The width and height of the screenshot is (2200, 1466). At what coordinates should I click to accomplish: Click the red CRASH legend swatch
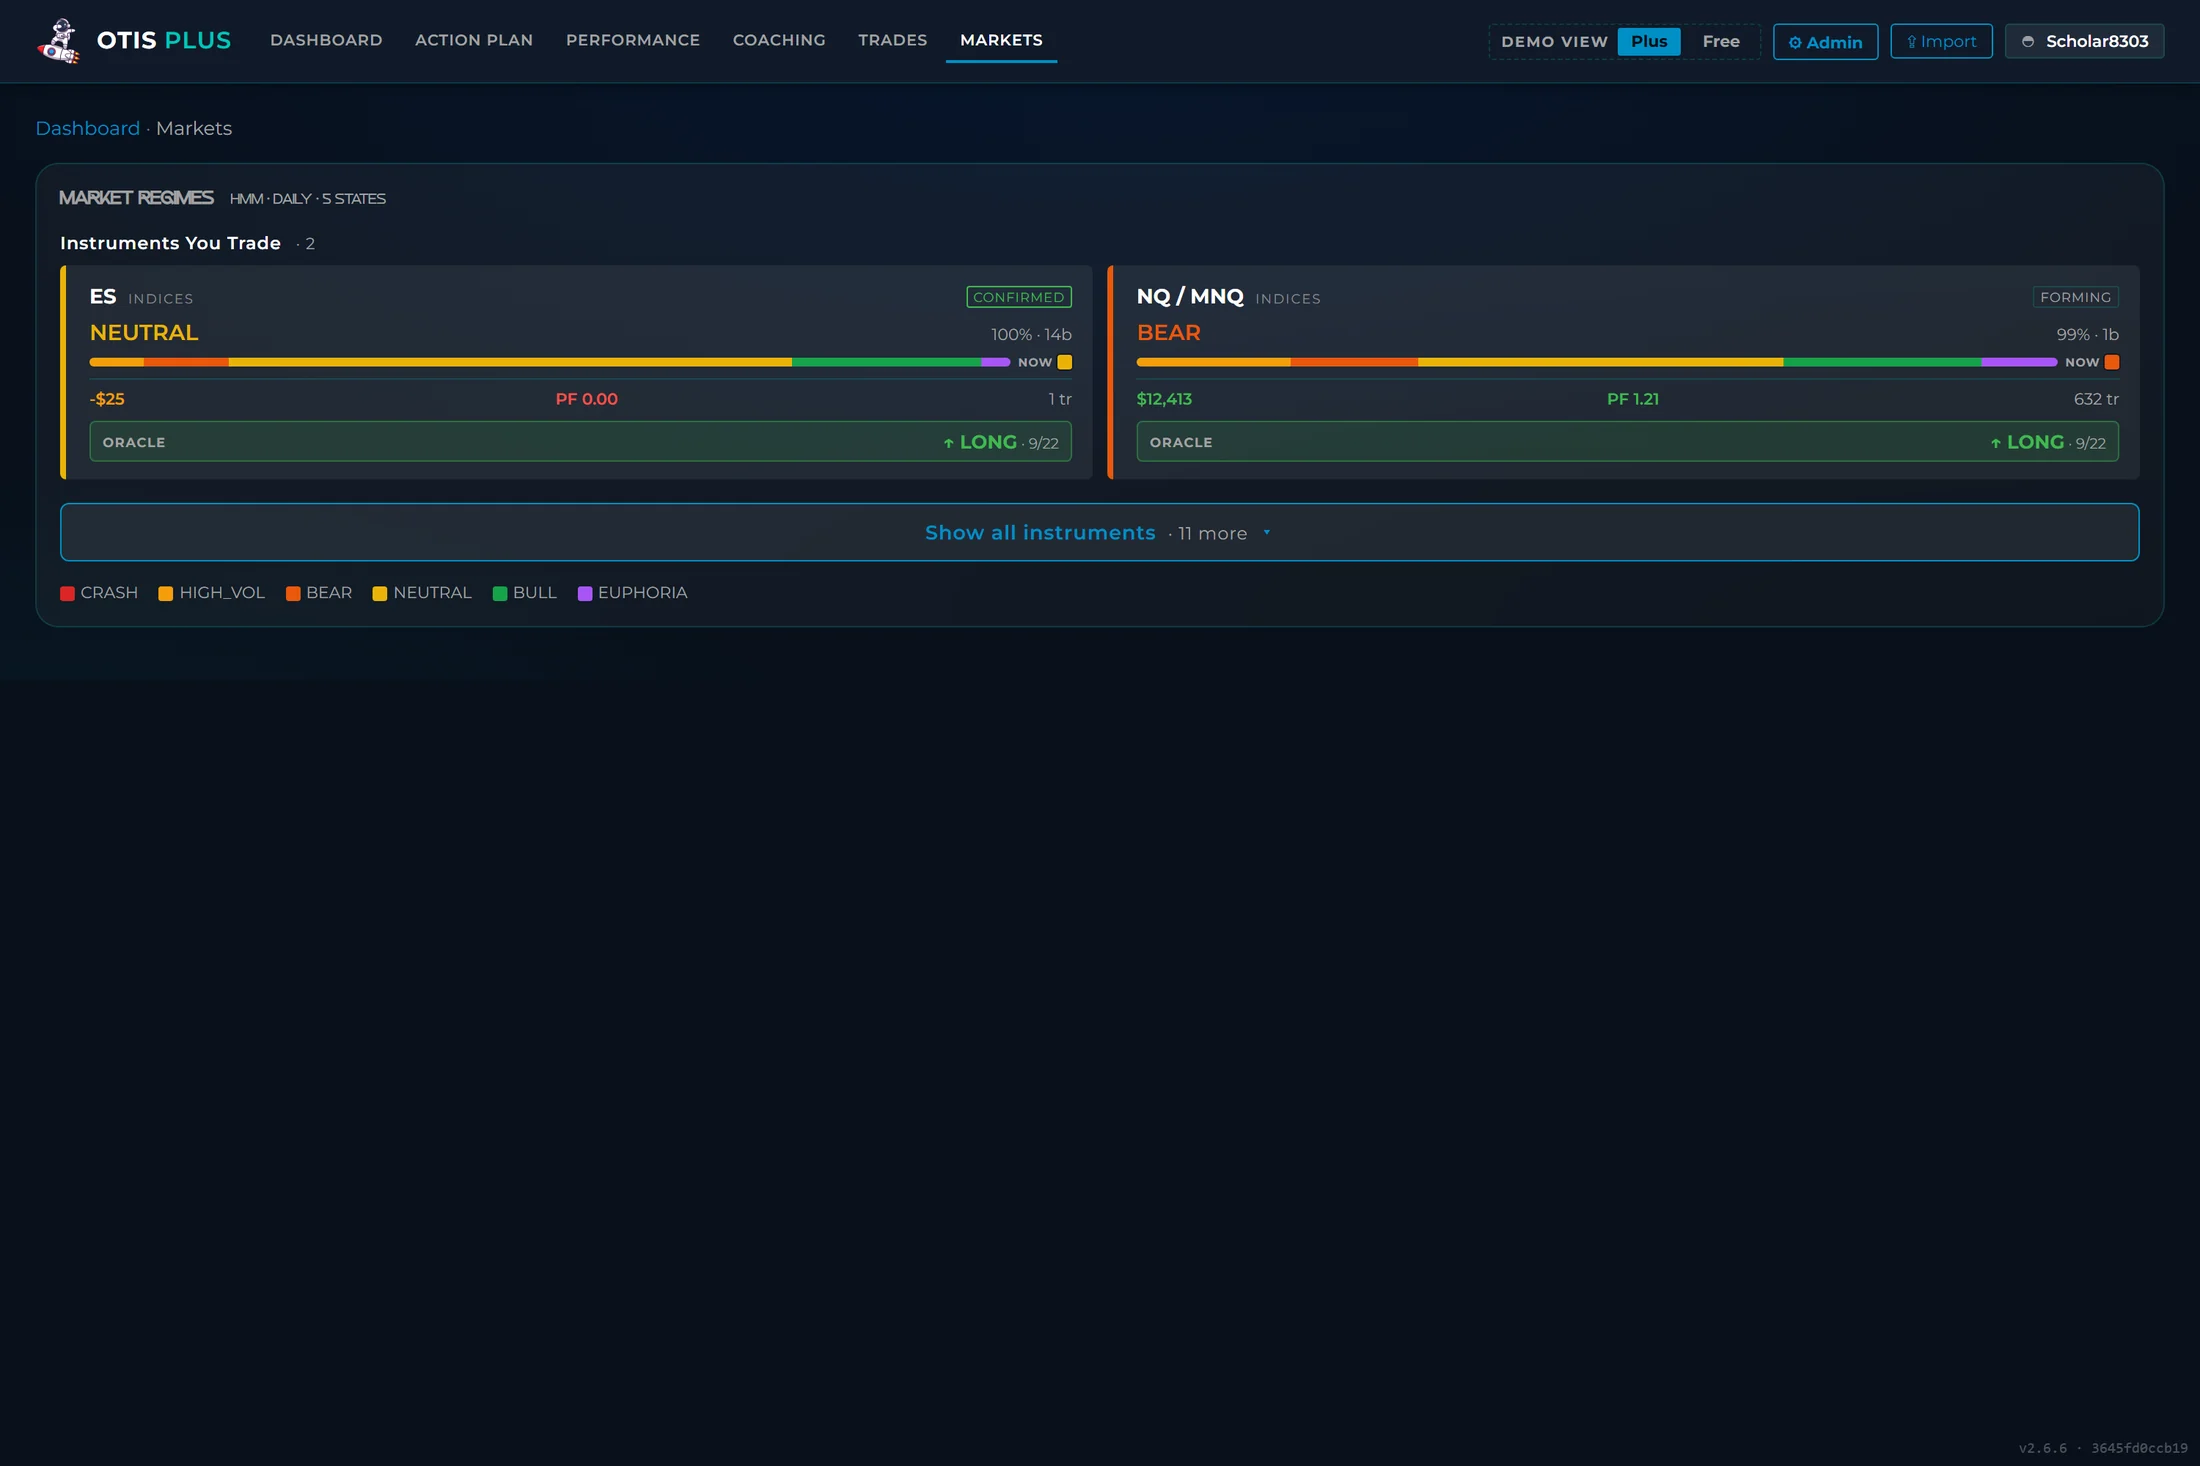coord(67,593)
